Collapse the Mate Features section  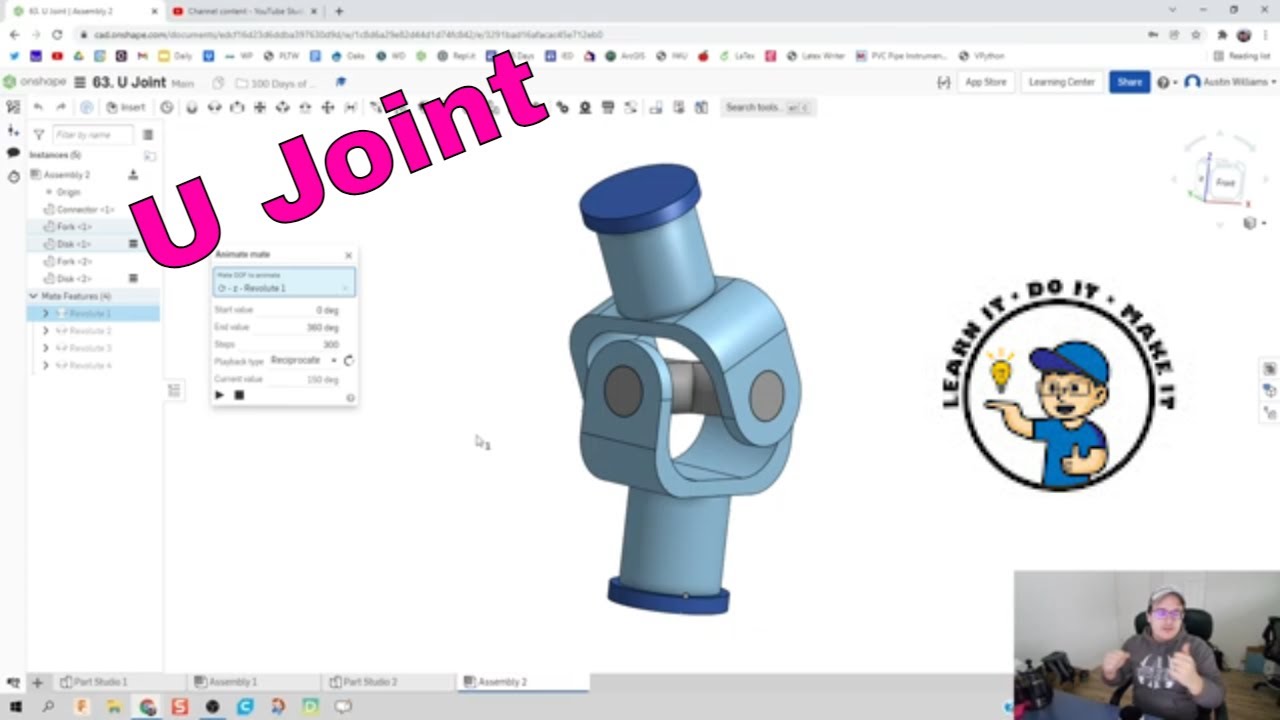tap(33, 296)
